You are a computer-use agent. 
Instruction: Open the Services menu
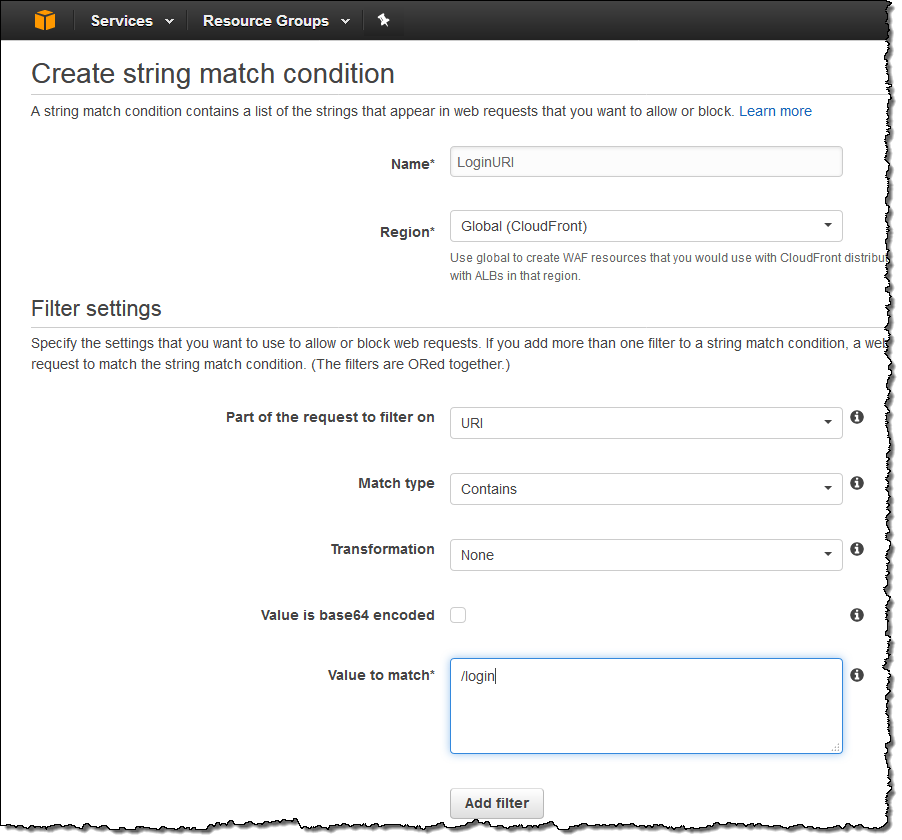point(131,20)
